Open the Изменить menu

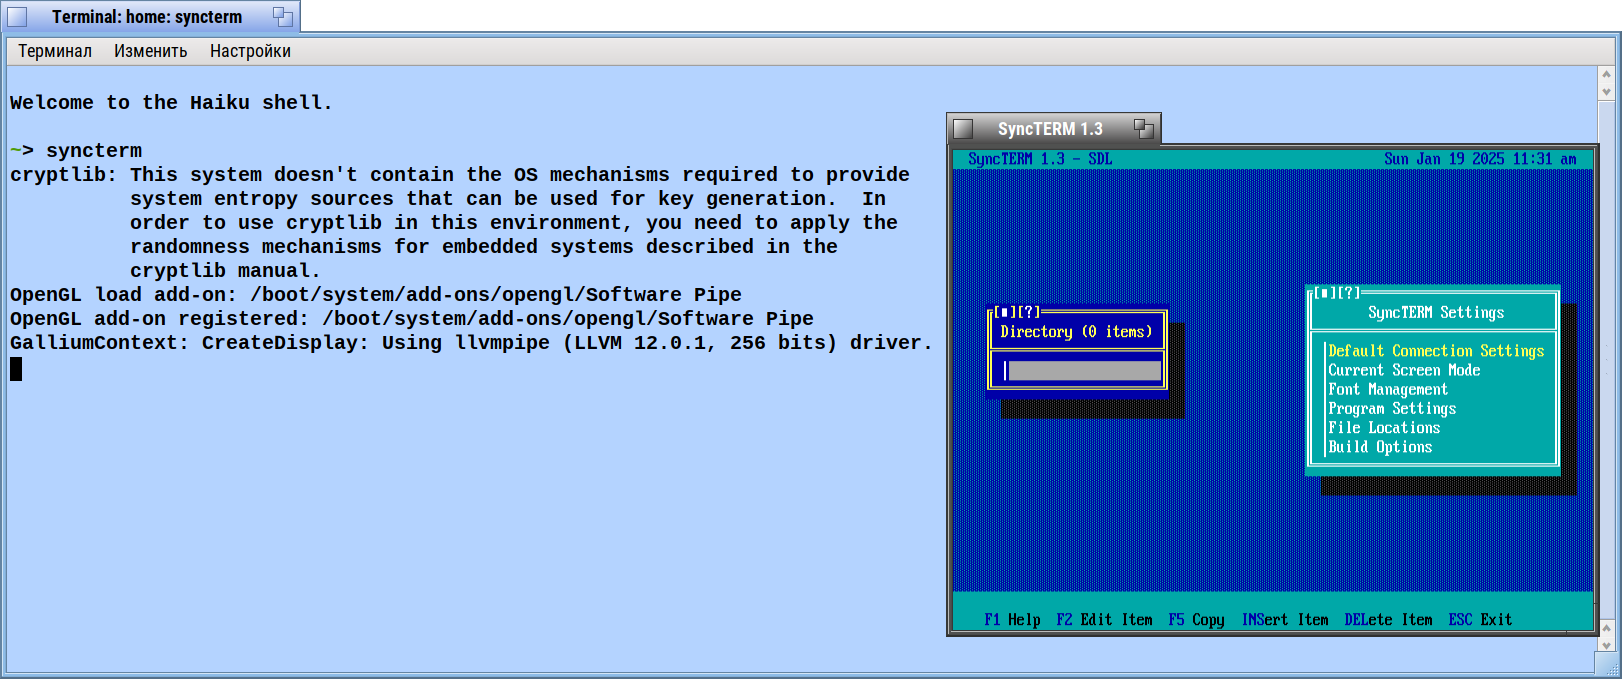tap(150, 51)
